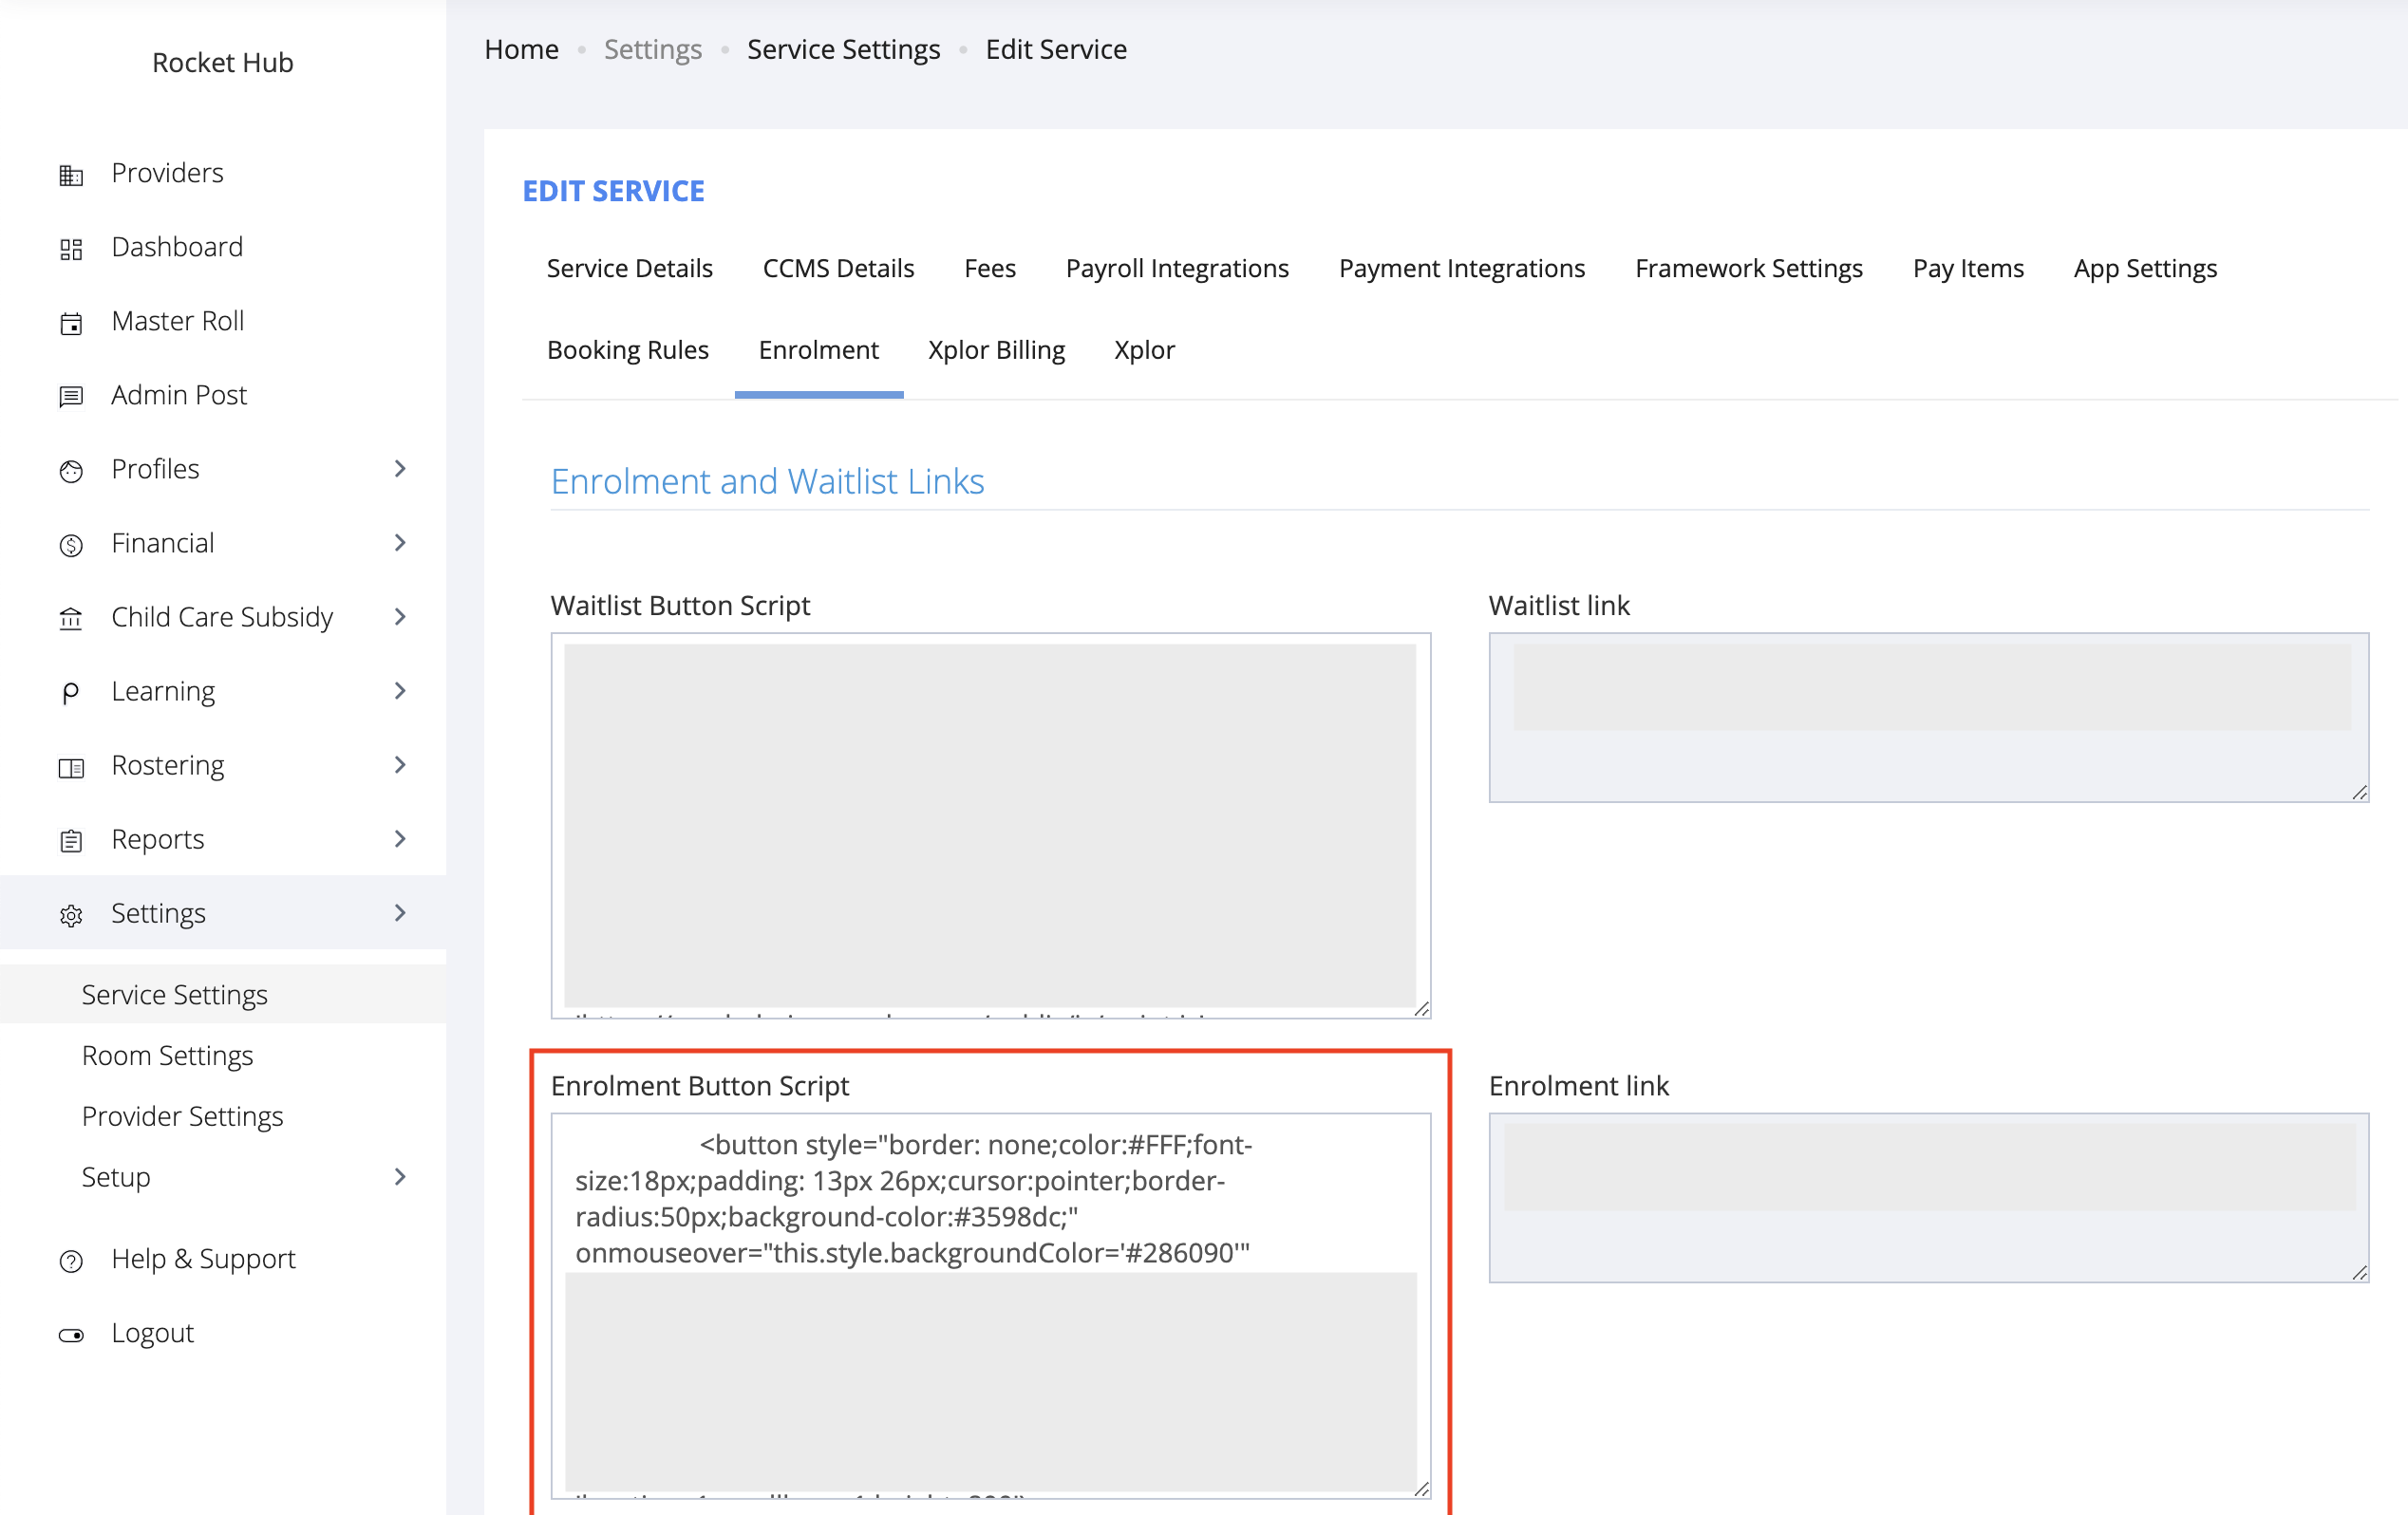Click the Enrolment link text field
This screenshot has width=2408, height=1515.
1929,1198
